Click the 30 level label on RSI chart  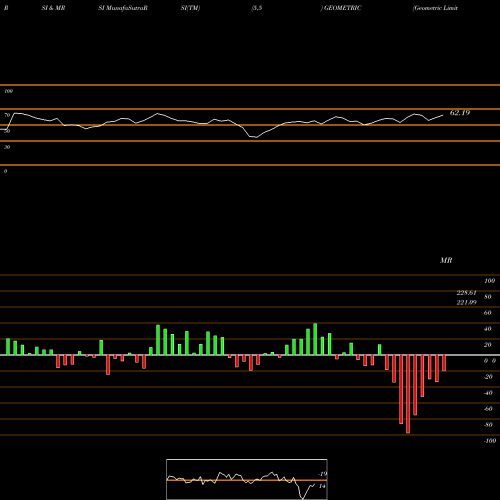pos(7,147)
